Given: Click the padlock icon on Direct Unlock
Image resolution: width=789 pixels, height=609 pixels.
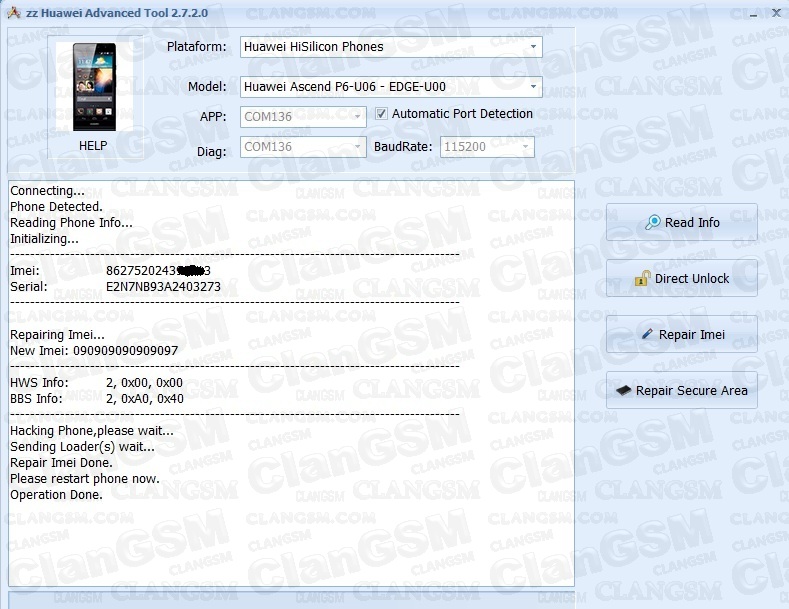Looking at the screenshot, I should tap(642, 278).
